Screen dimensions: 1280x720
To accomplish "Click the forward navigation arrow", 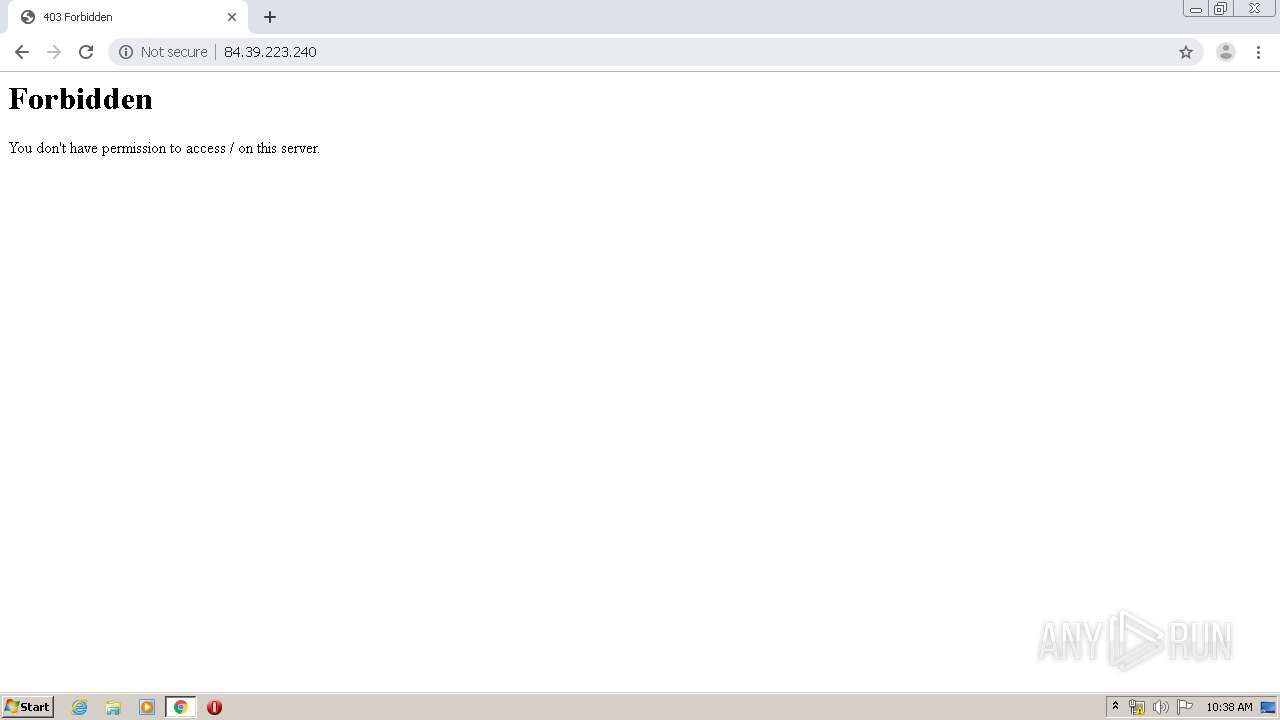I will click(54, 52).
